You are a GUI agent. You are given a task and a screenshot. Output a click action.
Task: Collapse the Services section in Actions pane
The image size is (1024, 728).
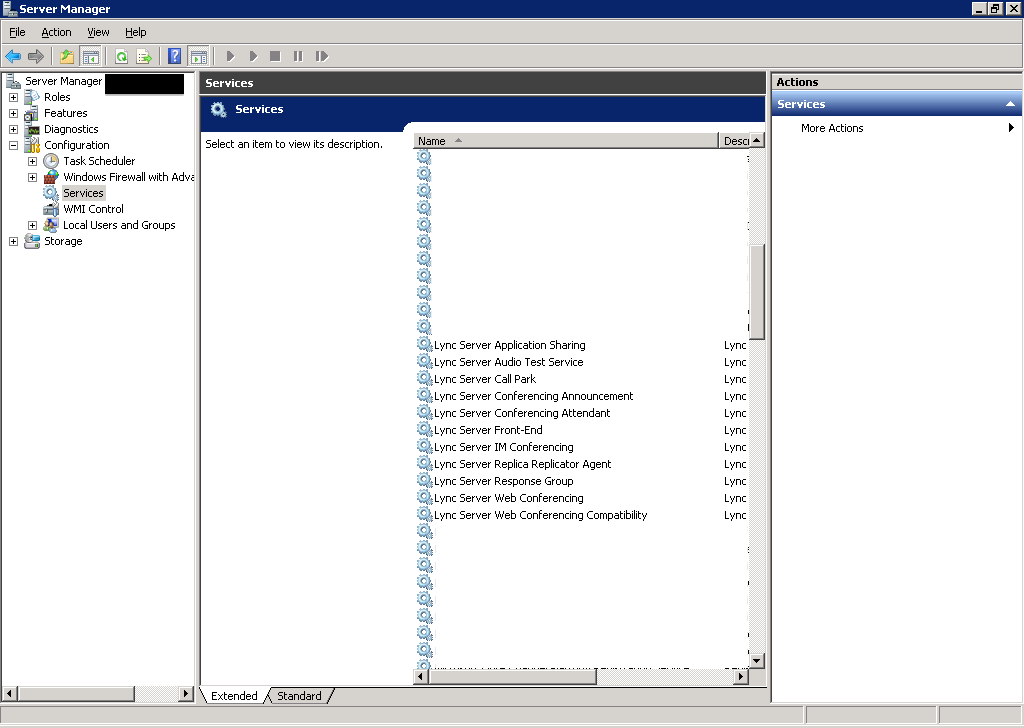(1010, 104)
